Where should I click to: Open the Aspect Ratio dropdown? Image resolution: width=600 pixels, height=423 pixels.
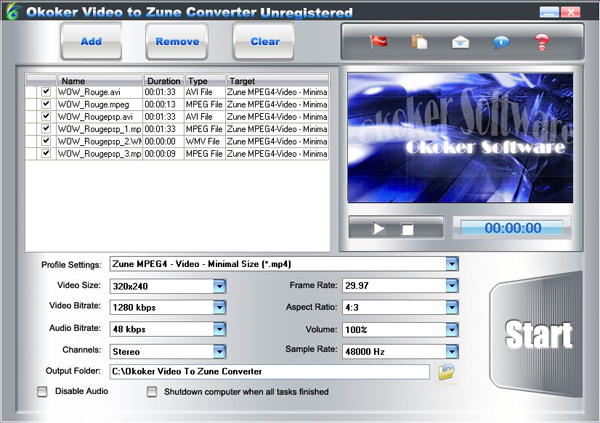pyautogui.click(x=452, y=307)
